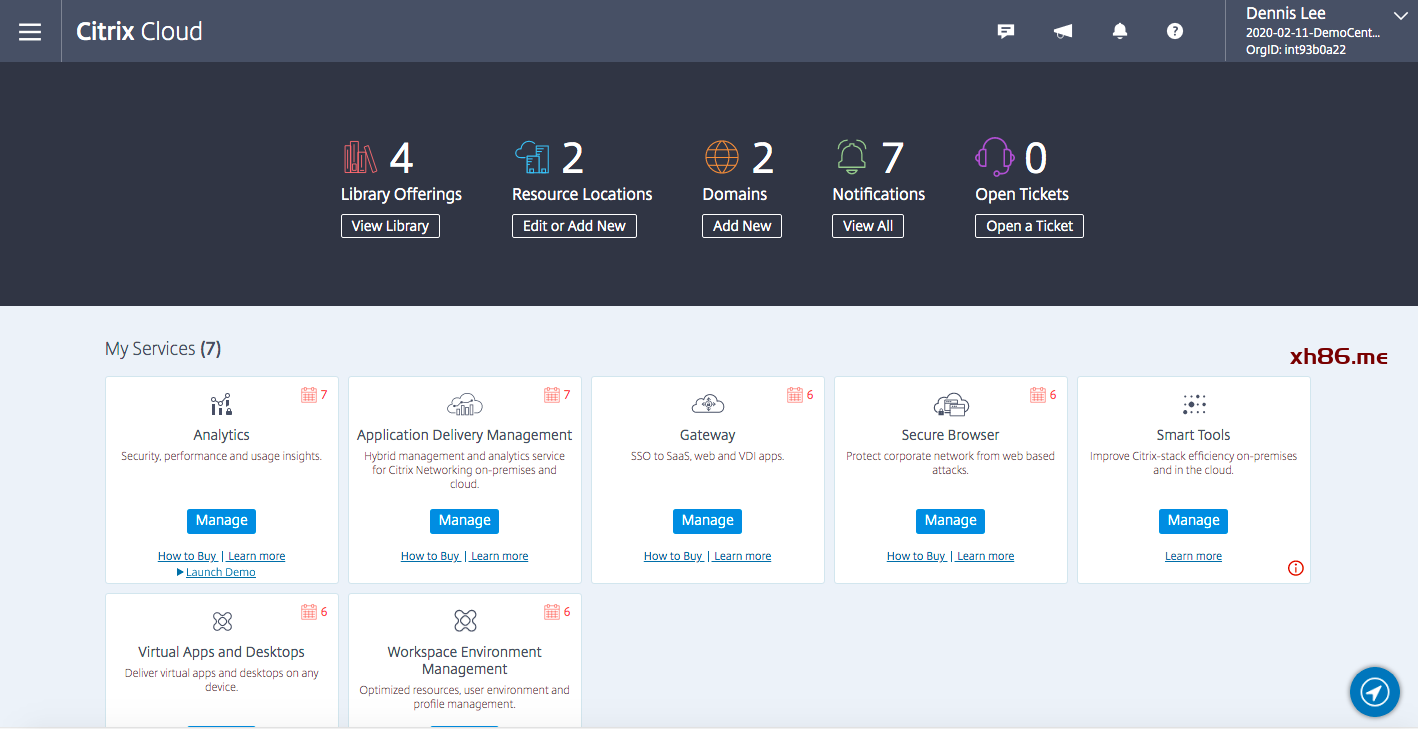Open How to Buy link for Analytics
The height and width of the screenshot is (729, 1418).
point(187,556)
